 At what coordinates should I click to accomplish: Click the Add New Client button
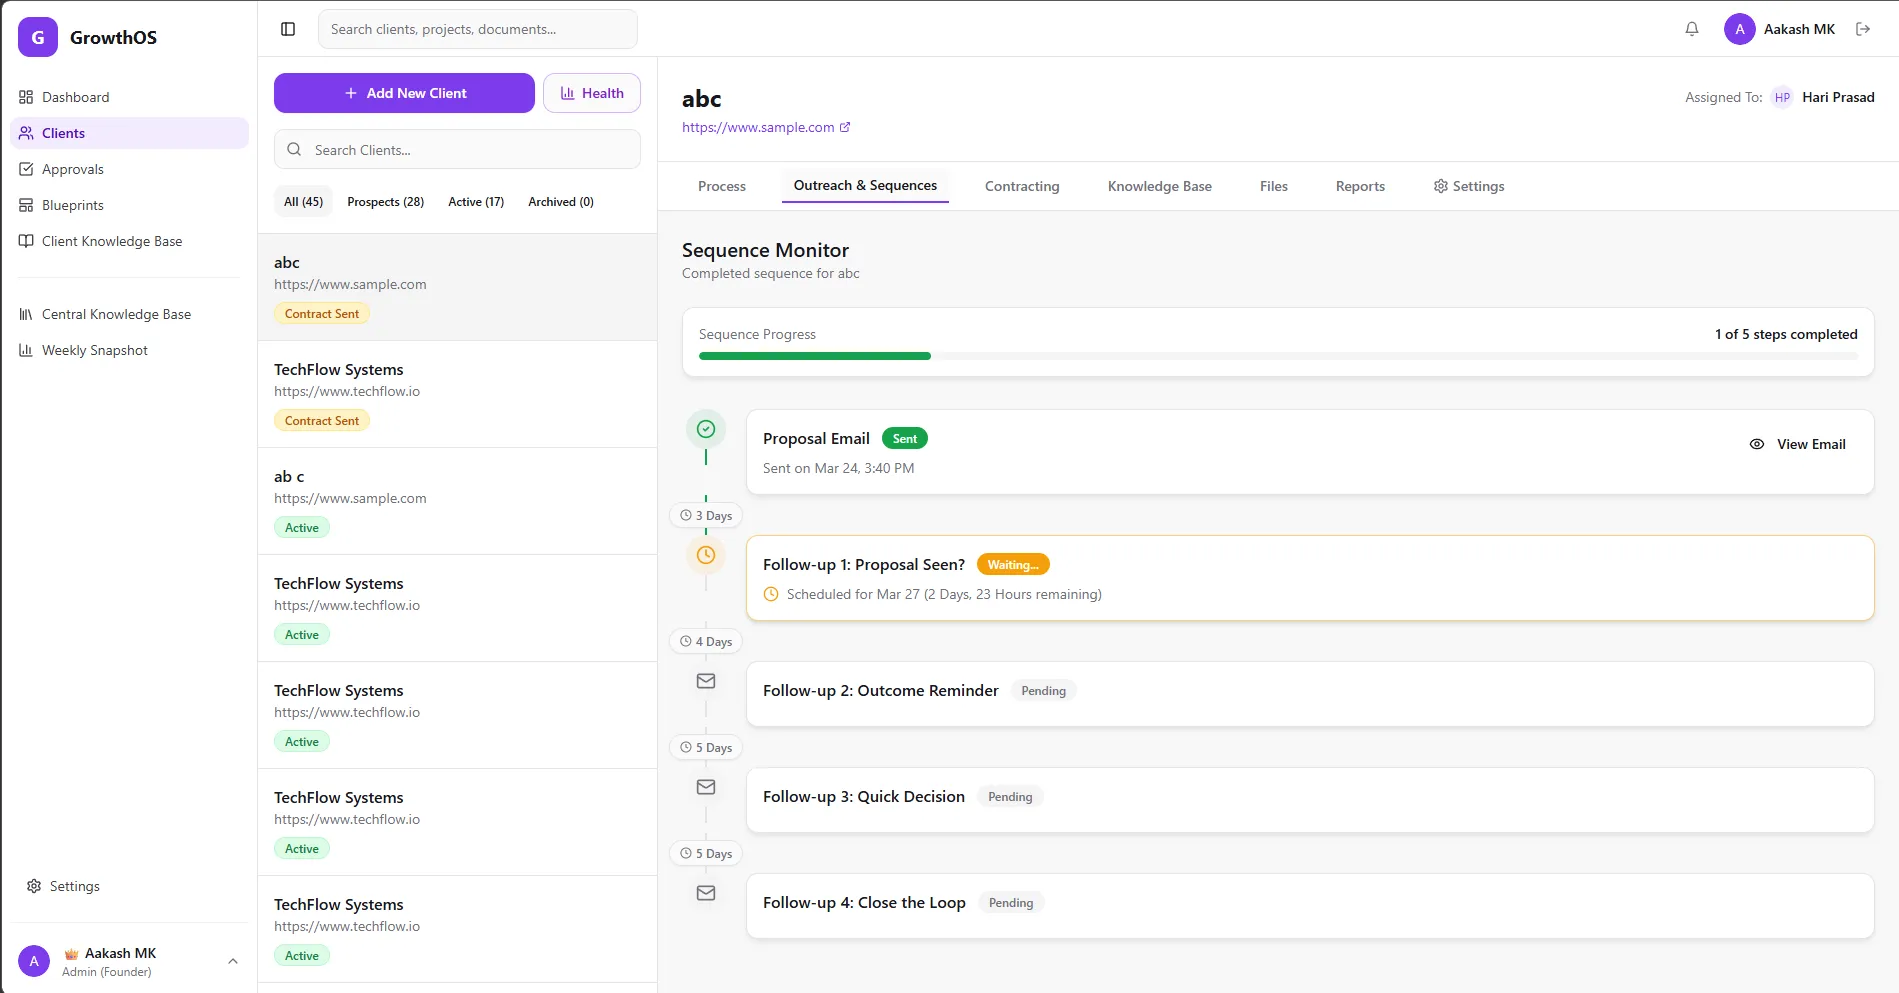tap(404, 93)
